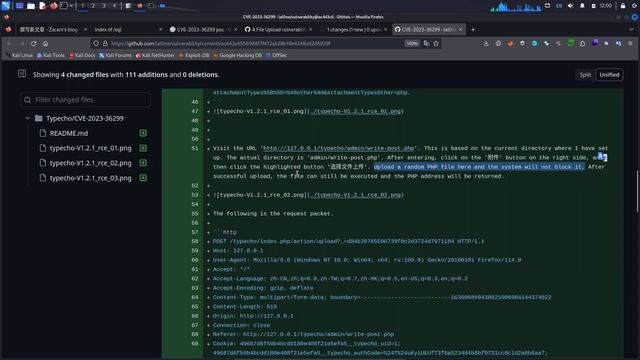Open a new browser tab
This screenshot has height=360, width=640.
(473, 29)
